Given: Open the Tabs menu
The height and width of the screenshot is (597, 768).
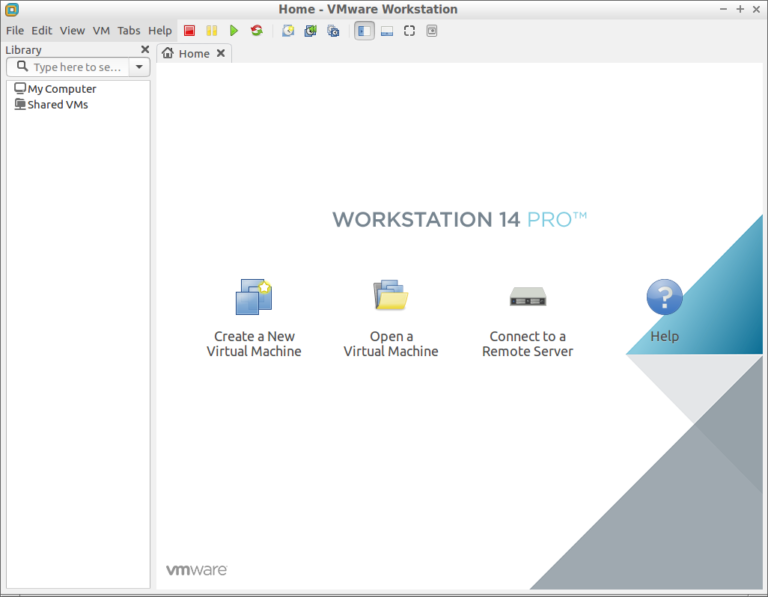Looking at the screenshot, I should click(129, 30).
